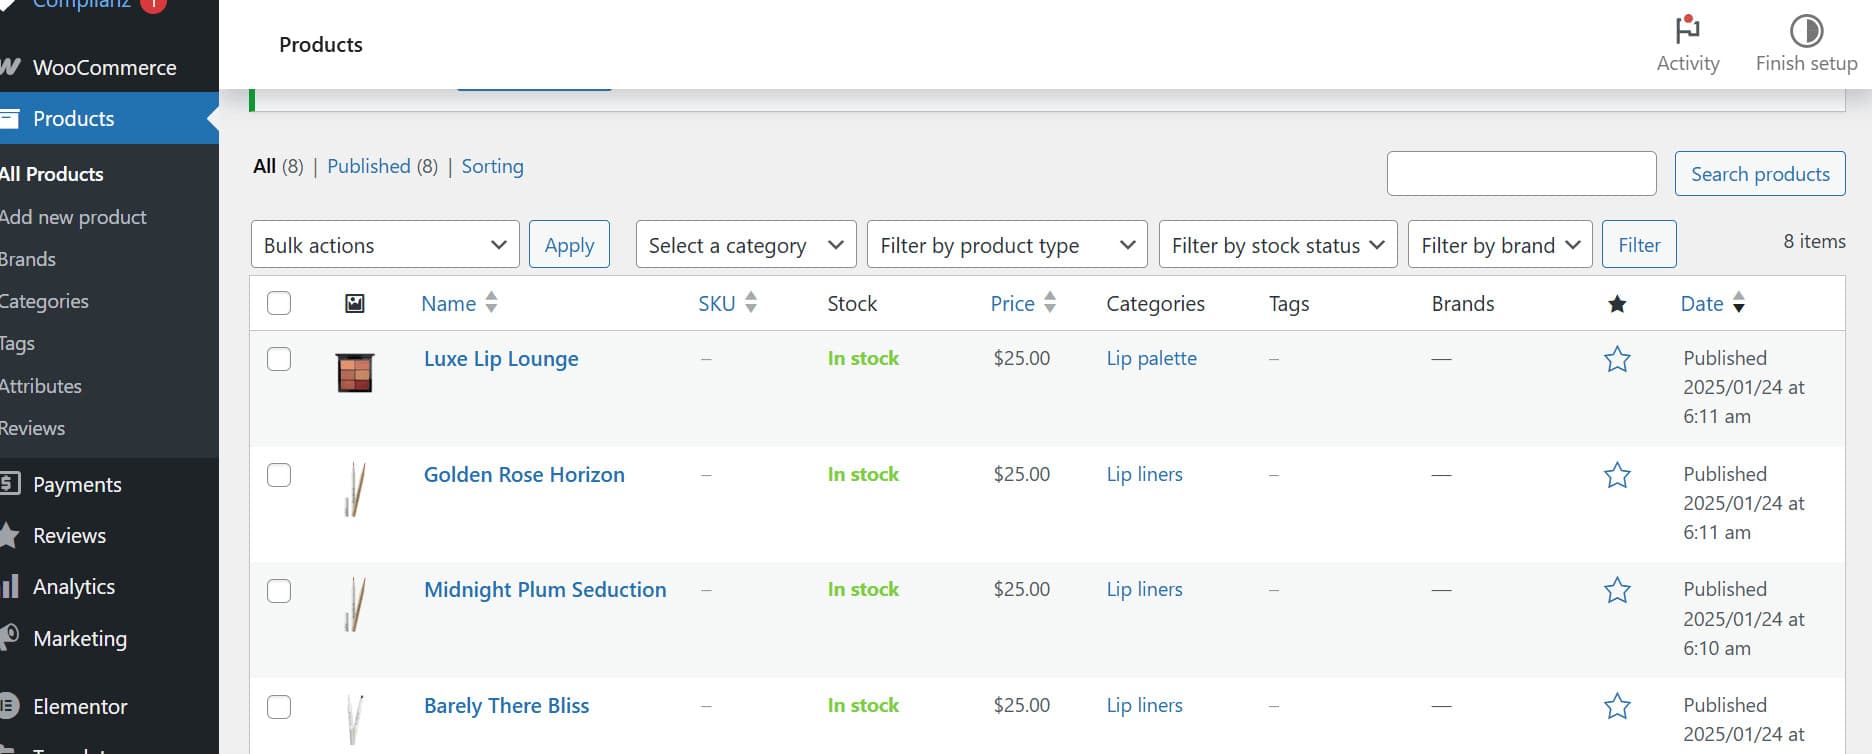
Task: Toggle featured star for Luxe Lip Lounge
Action: tap(1617, 359)
